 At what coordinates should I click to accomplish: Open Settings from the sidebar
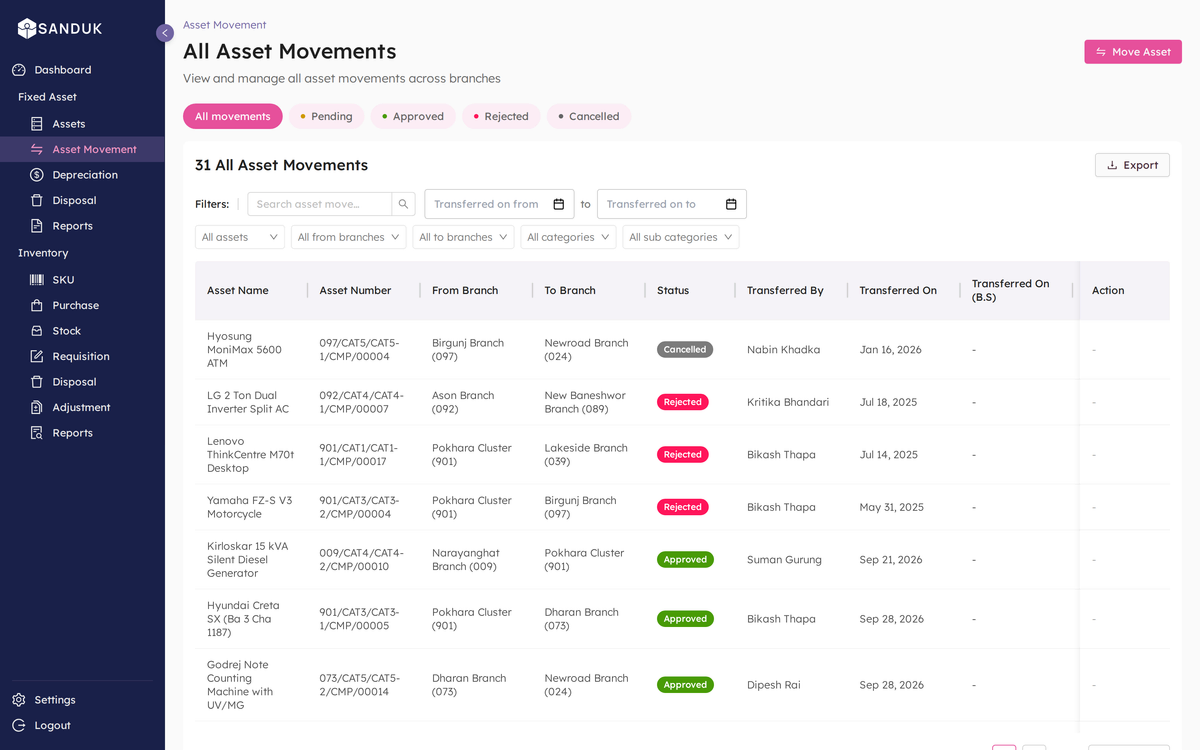coord(82,700)
